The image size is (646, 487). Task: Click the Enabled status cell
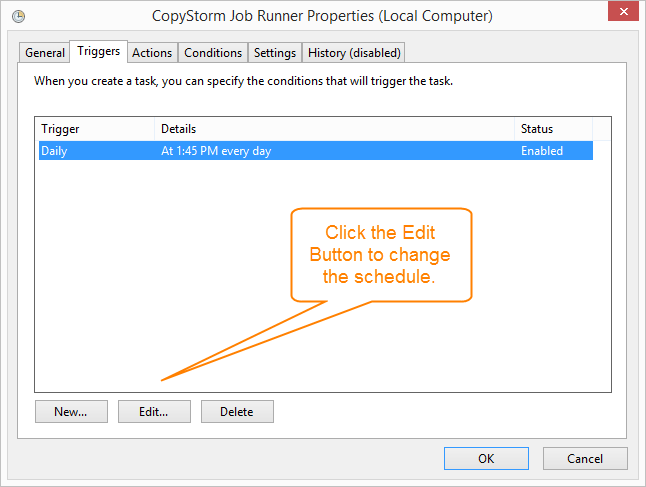(x=542, y=151)
